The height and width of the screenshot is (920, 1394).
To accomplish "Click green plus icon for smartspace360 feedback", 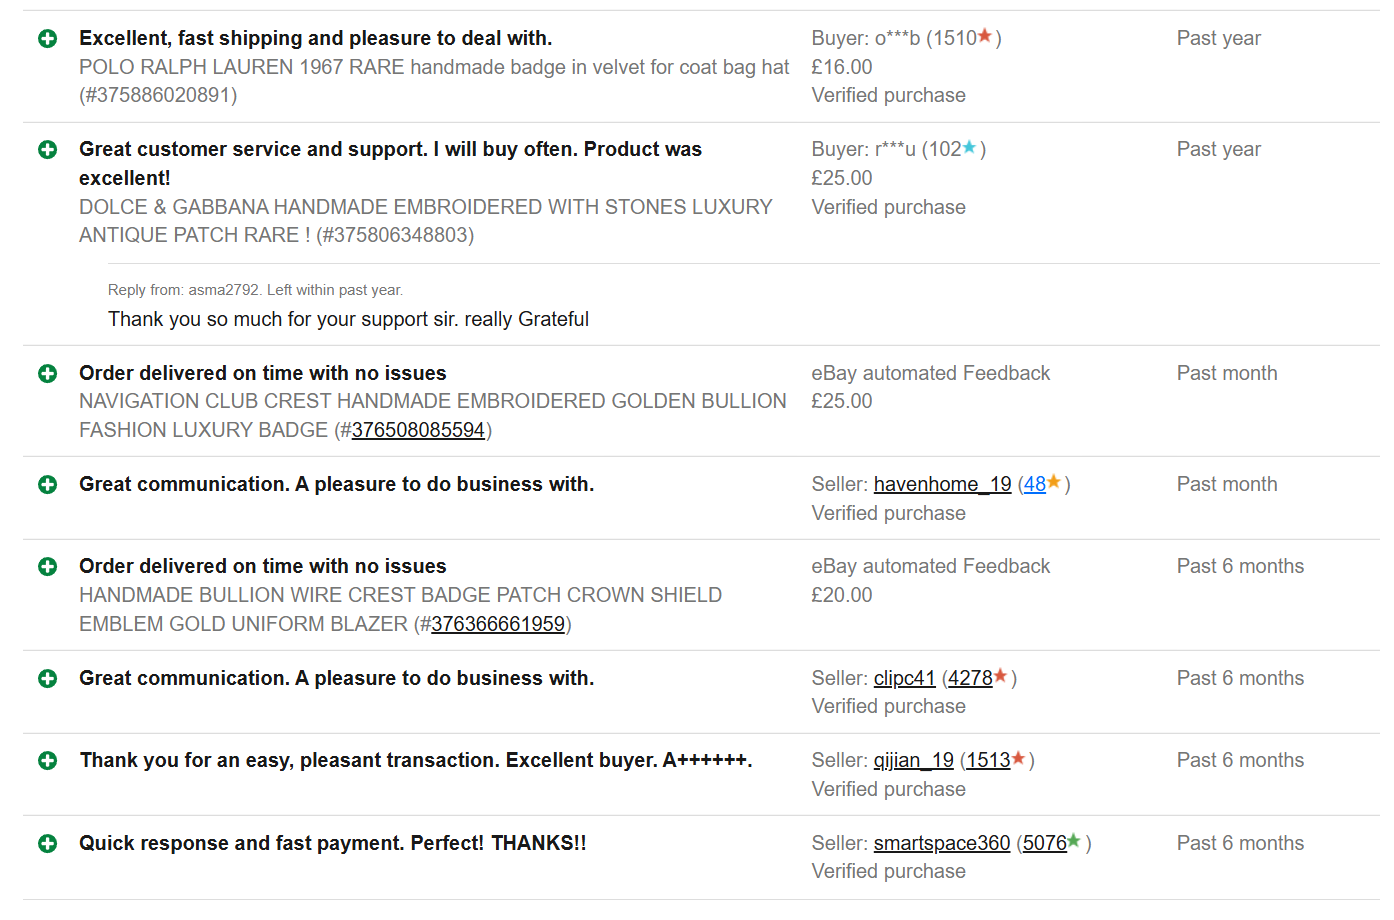I will pos(47,844).
